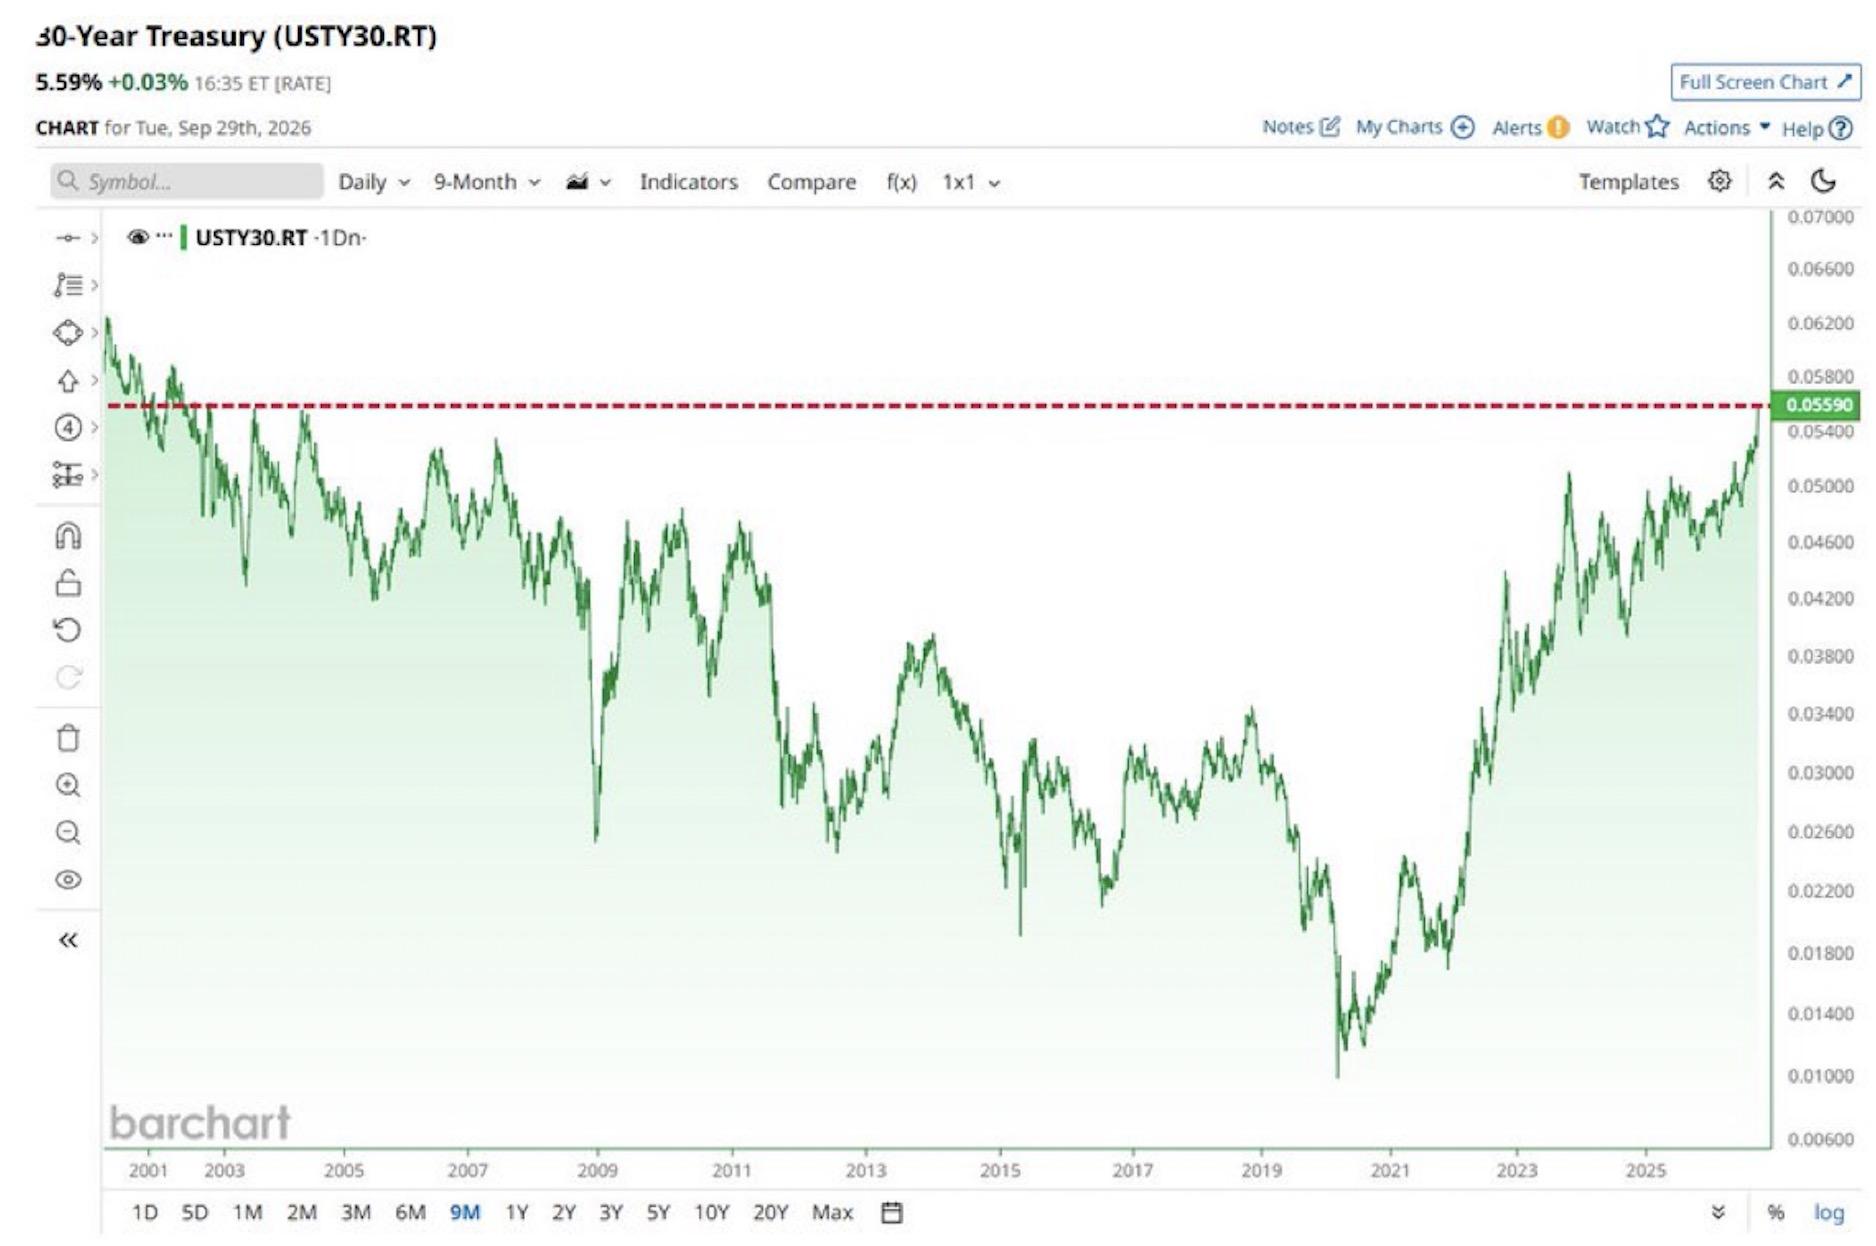Click the 0.05590 price label marker

click(x=1815, y=405)
